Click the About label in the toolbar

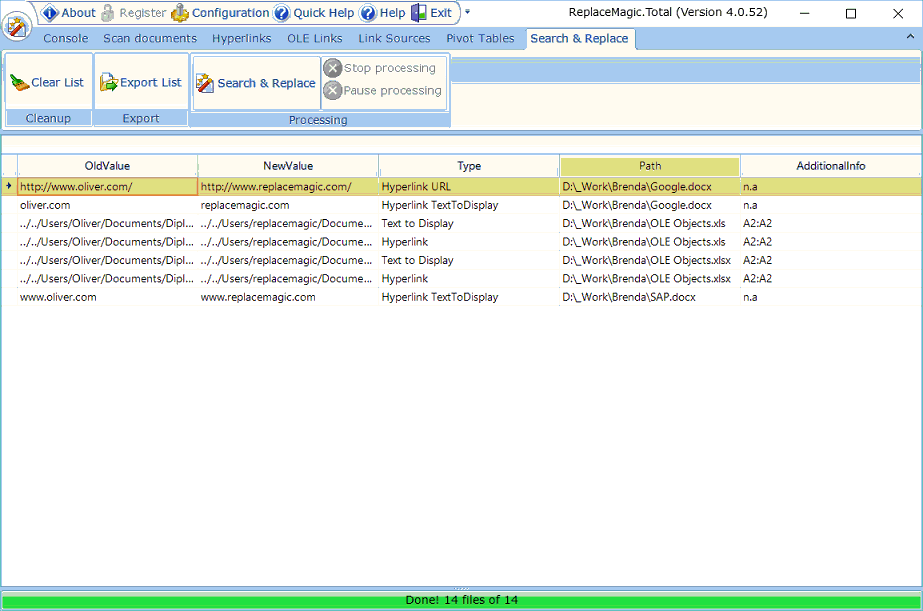(x=78, y=13)
